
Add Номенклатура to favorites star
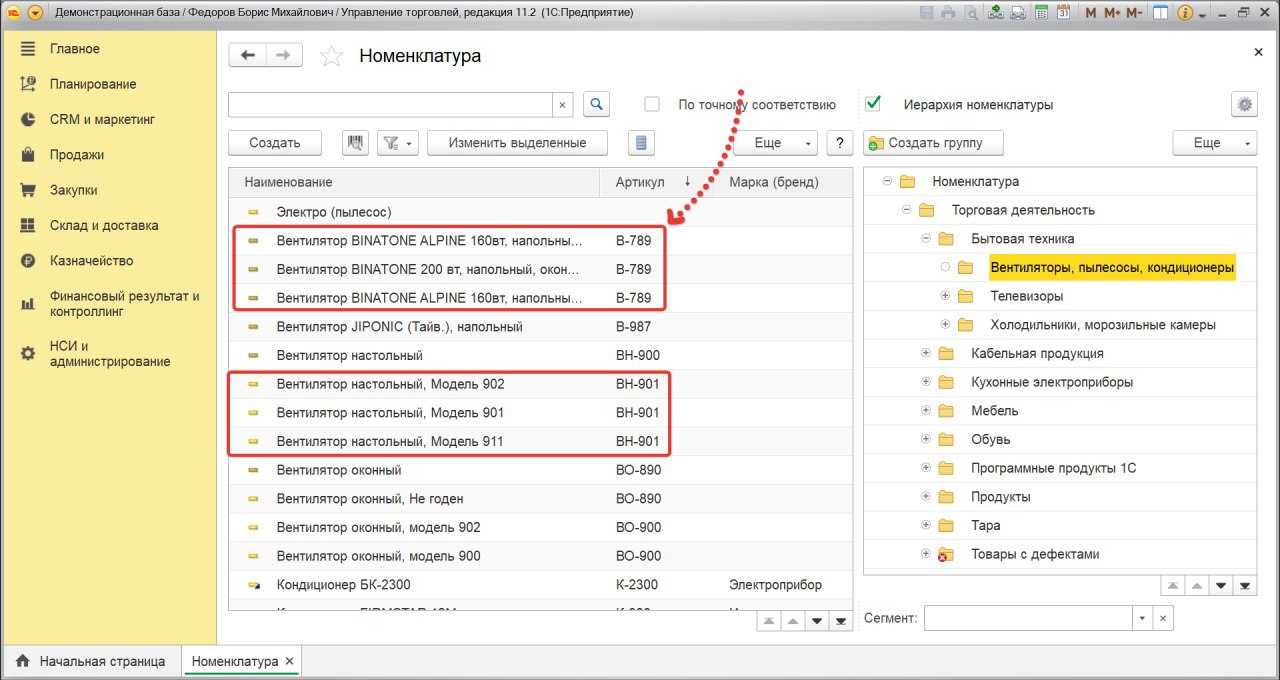pyautogui.click(x=331, y=56)
